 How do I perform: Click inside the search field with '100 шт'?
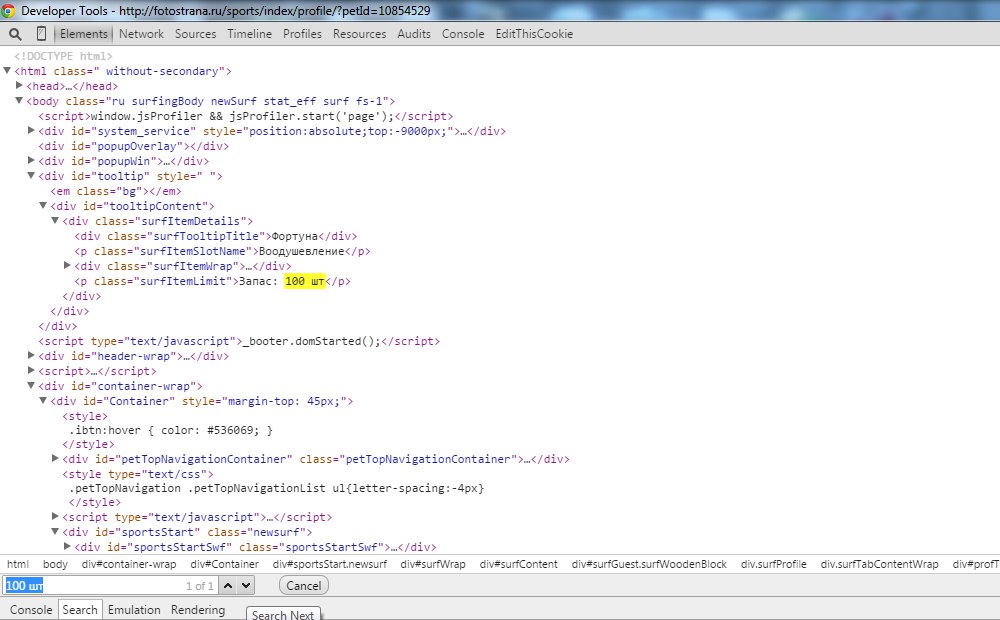[x=111, y=586]
